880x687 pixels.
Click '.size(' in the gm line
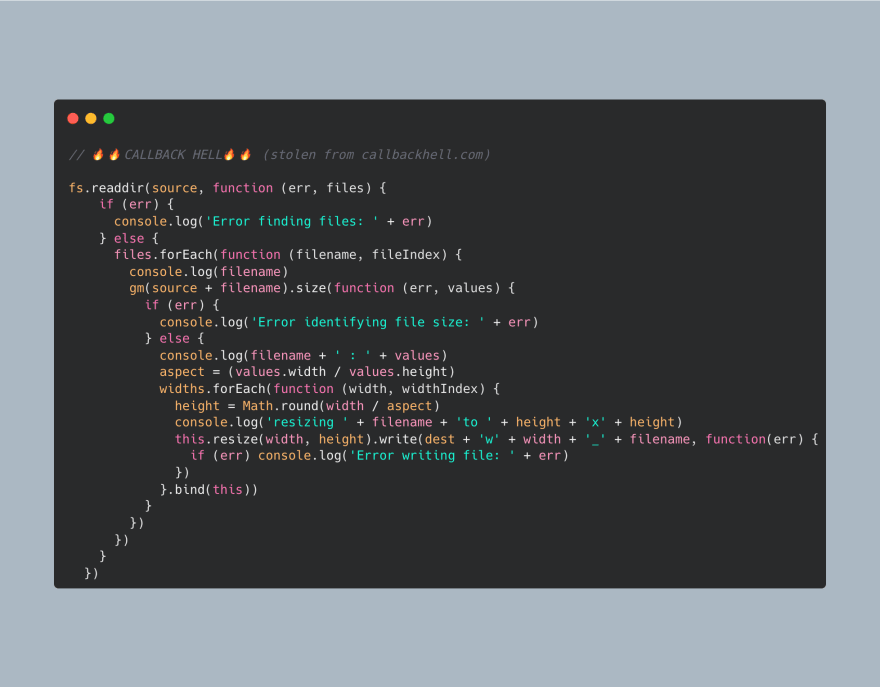(311, 288)
